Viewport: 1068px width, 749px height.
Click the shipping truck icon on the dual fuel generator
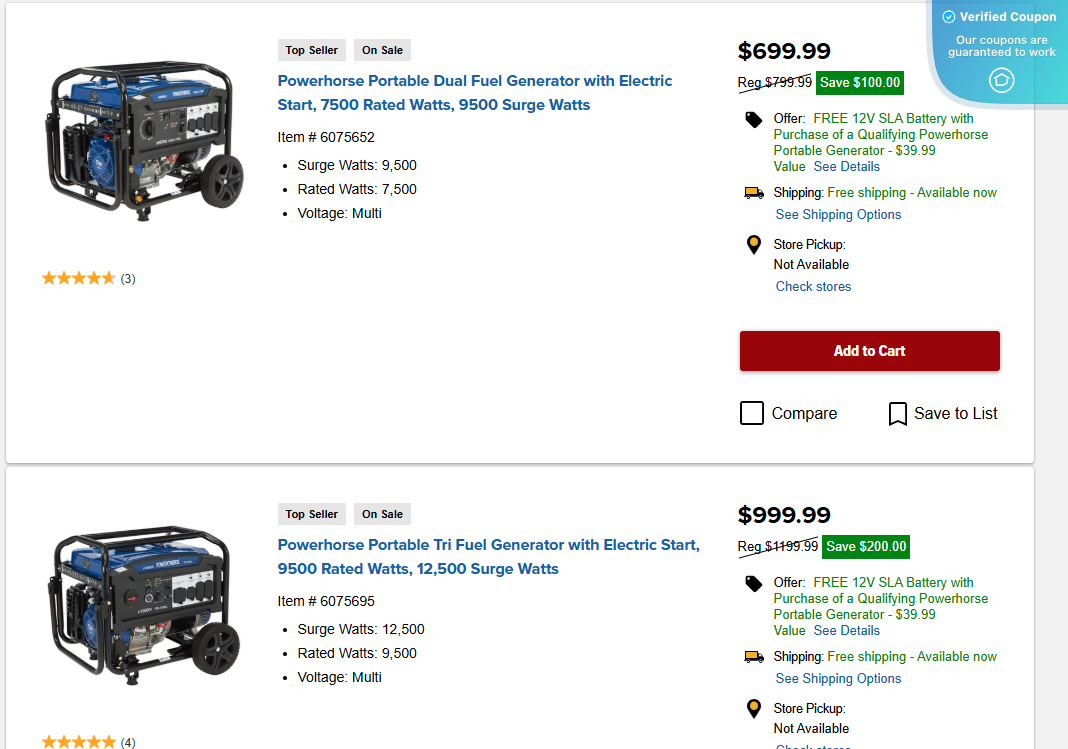pos(754,191)
